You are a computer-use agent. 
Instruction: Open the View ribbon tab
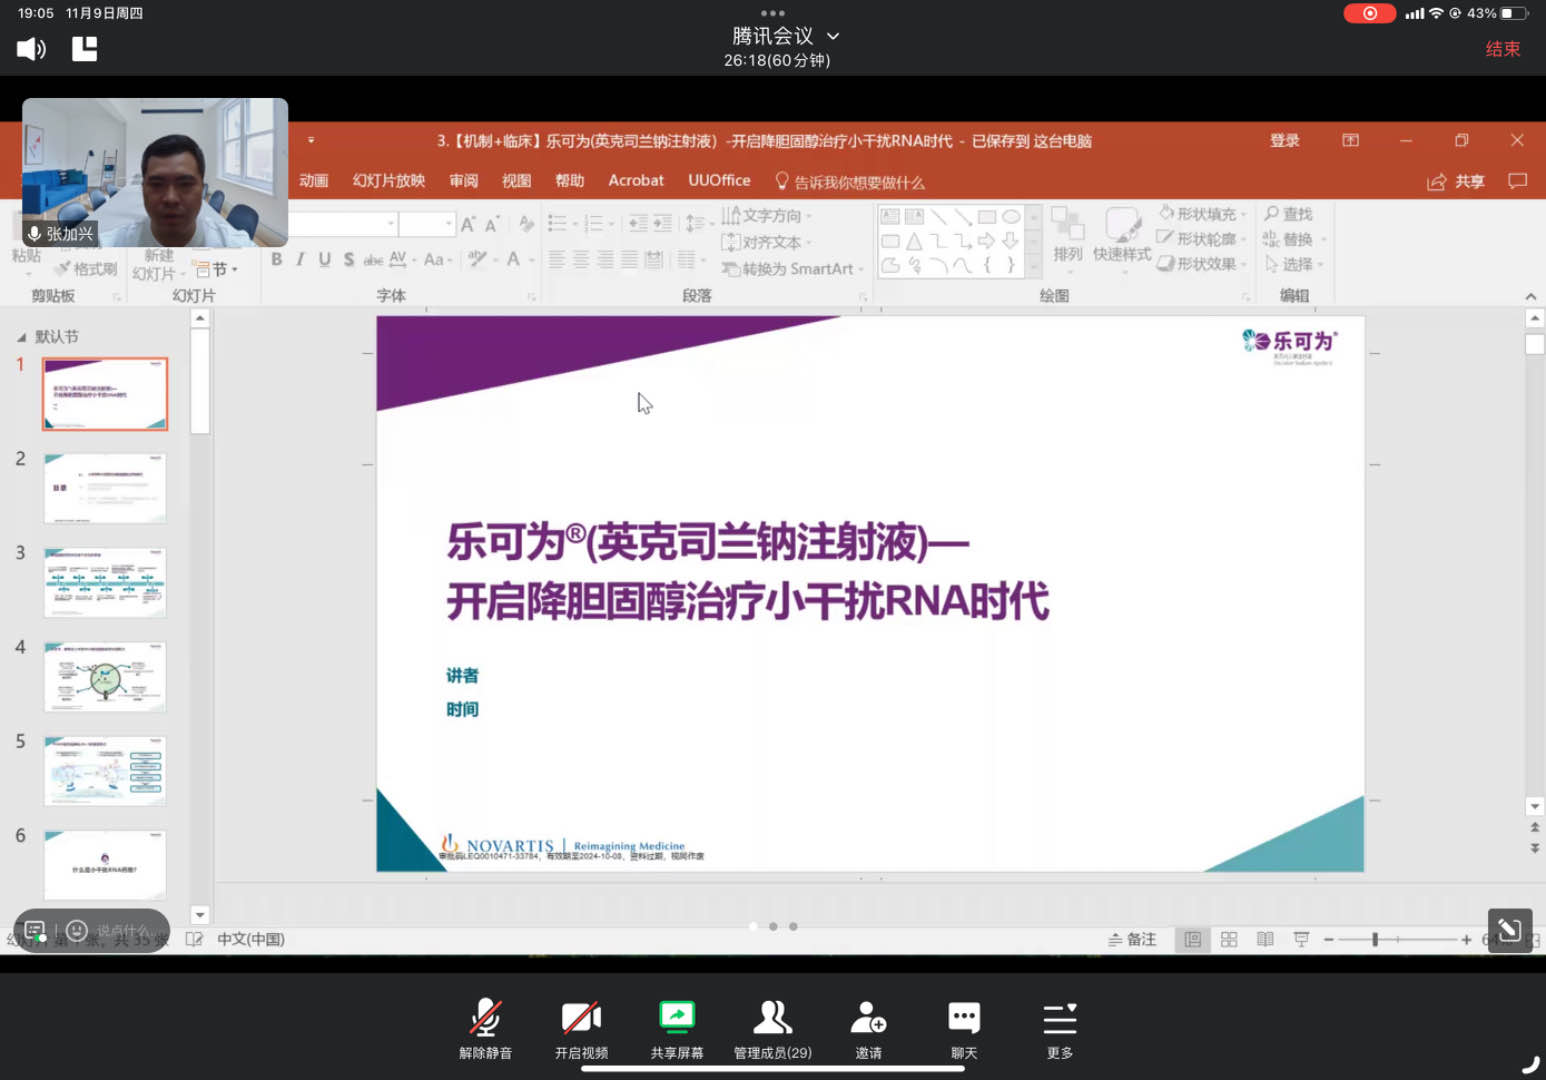pos(516,181)
